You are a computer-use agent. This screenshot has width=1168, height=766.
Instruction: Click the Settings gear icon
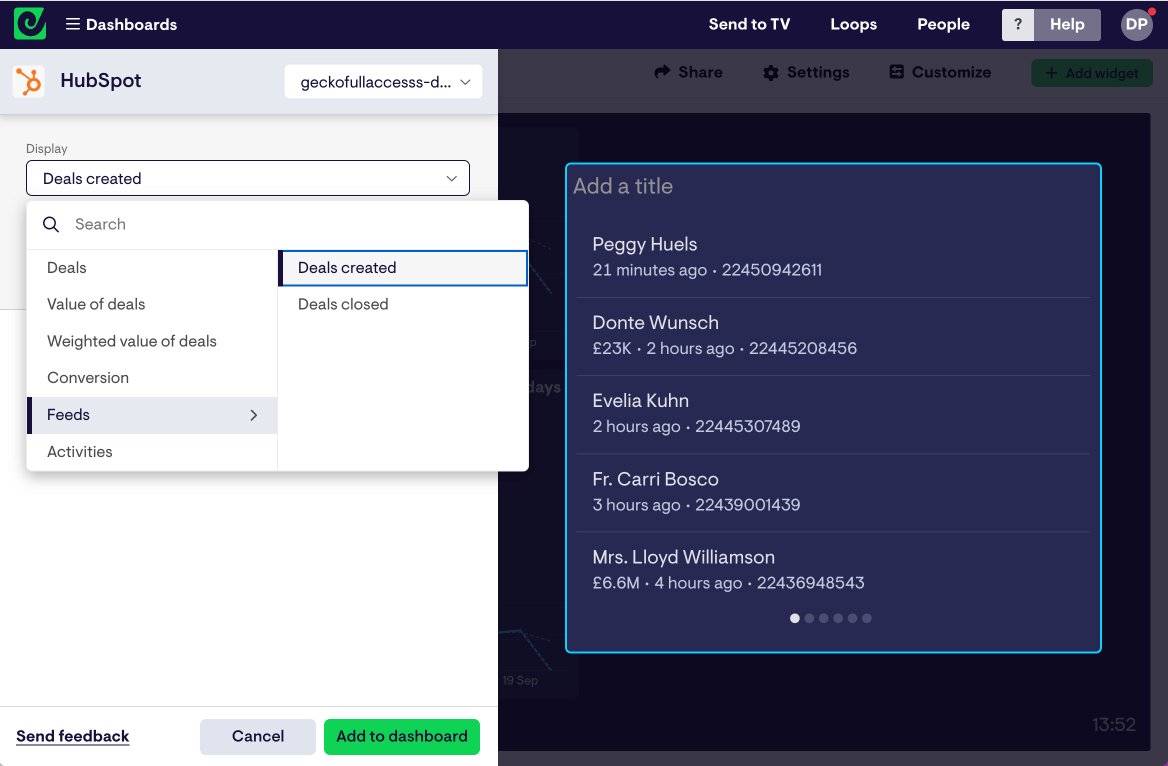tap(771, 72)
